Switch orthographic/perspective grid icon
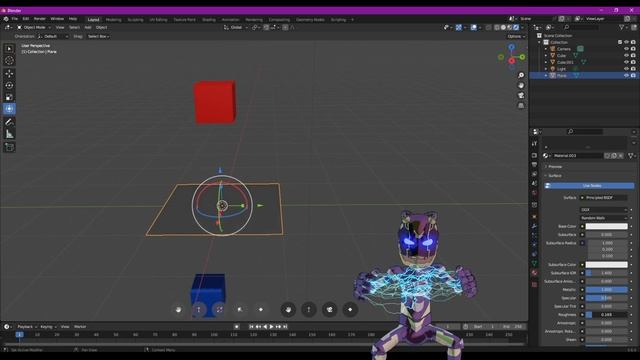 [x=521, y=106]
